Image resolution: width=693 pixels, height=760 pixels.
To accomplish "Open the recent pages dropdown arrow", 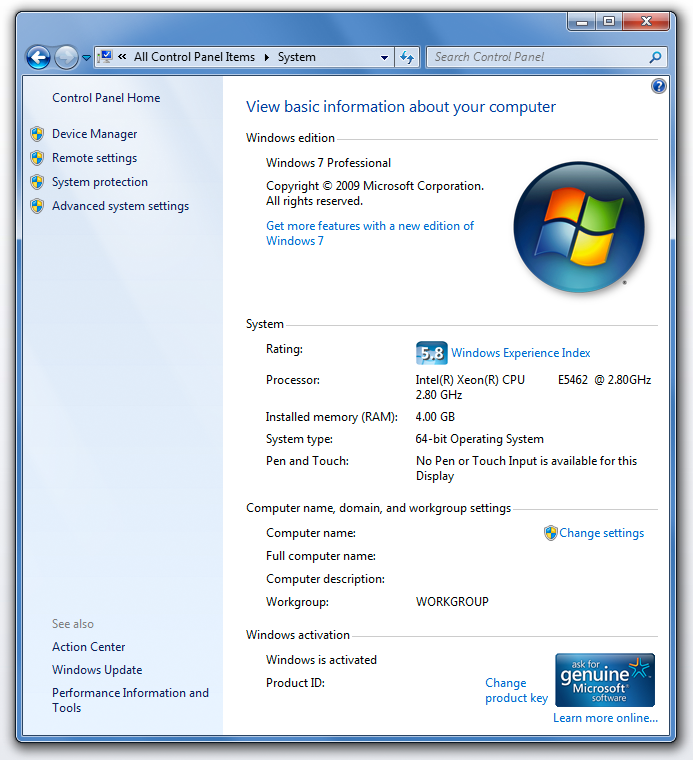I will pyautogui.click(x=86, y=58).
